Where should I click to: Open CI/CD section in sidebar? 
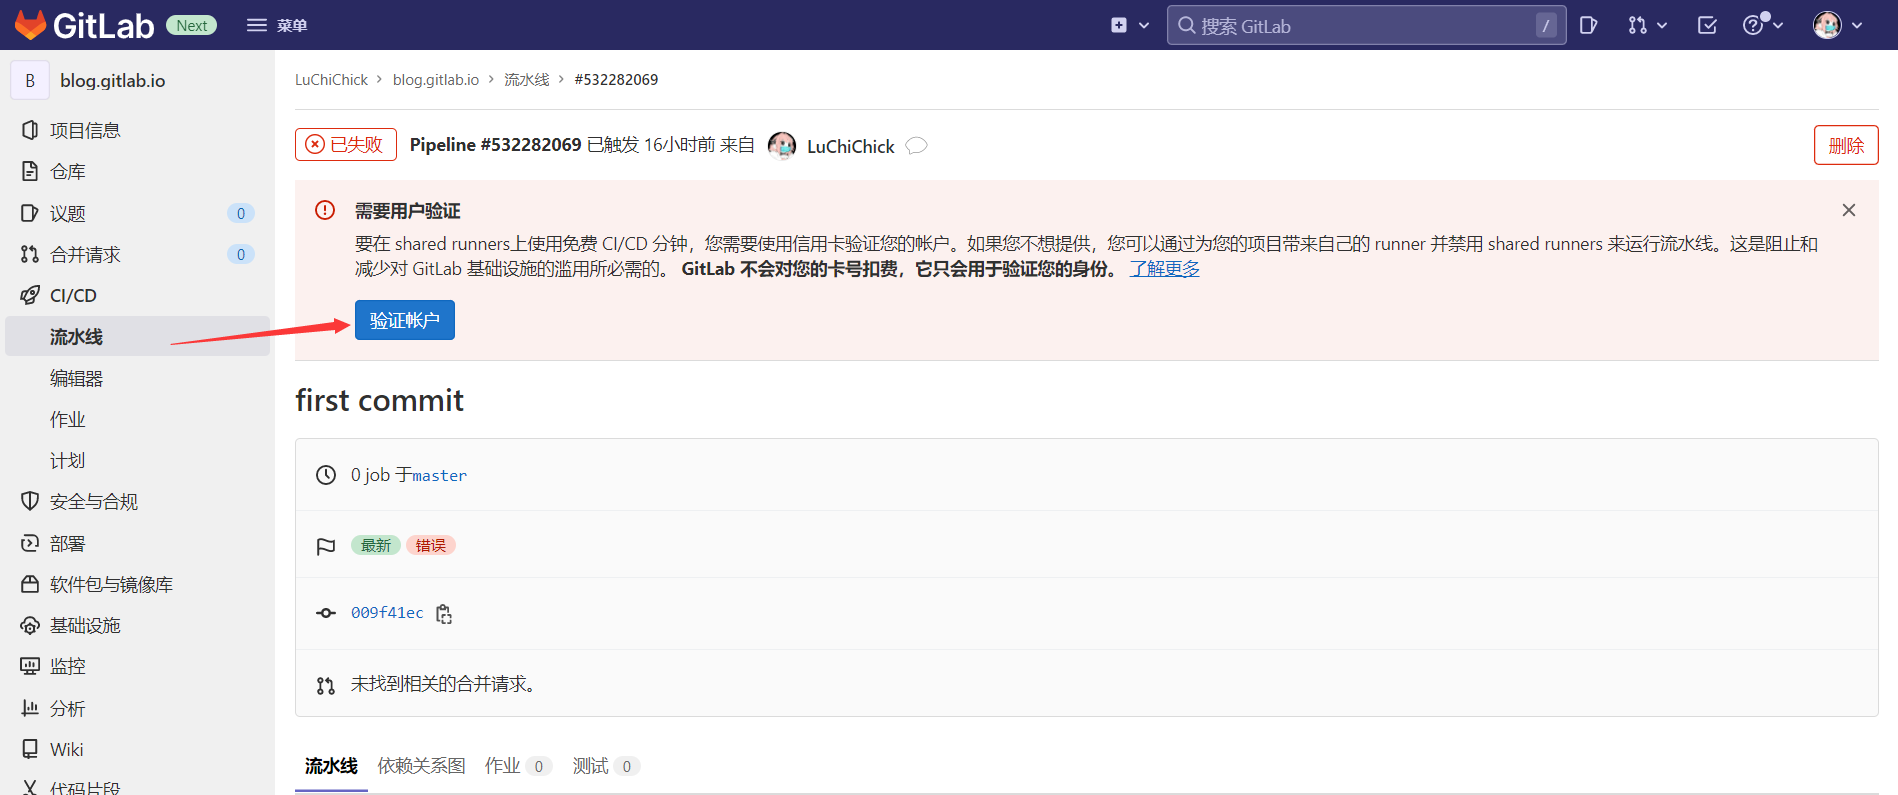pyautogui.click(x=137, y=295)
